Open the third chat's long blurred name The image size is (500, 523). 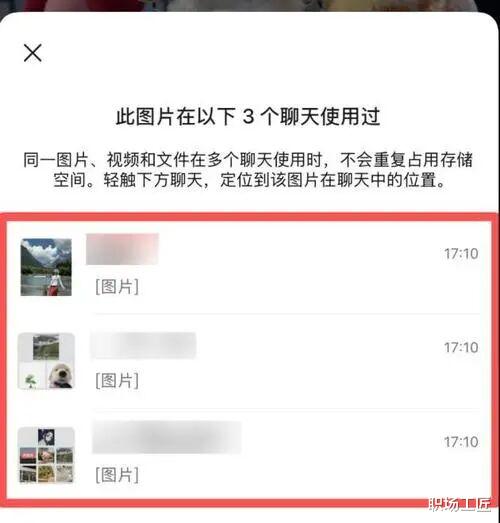[166, 437]
